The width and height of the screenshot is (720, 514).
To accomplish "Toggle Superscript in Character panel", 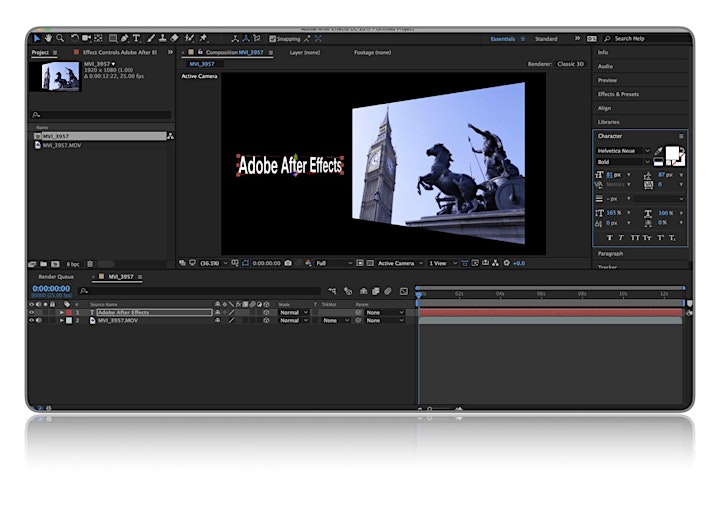I will pos(660,238).
